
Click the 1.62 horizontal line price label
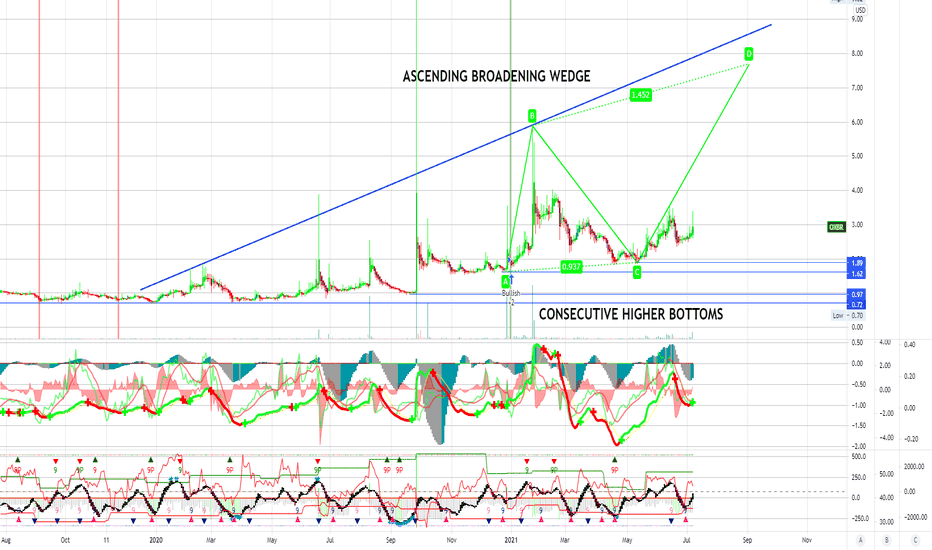(857, 274)
